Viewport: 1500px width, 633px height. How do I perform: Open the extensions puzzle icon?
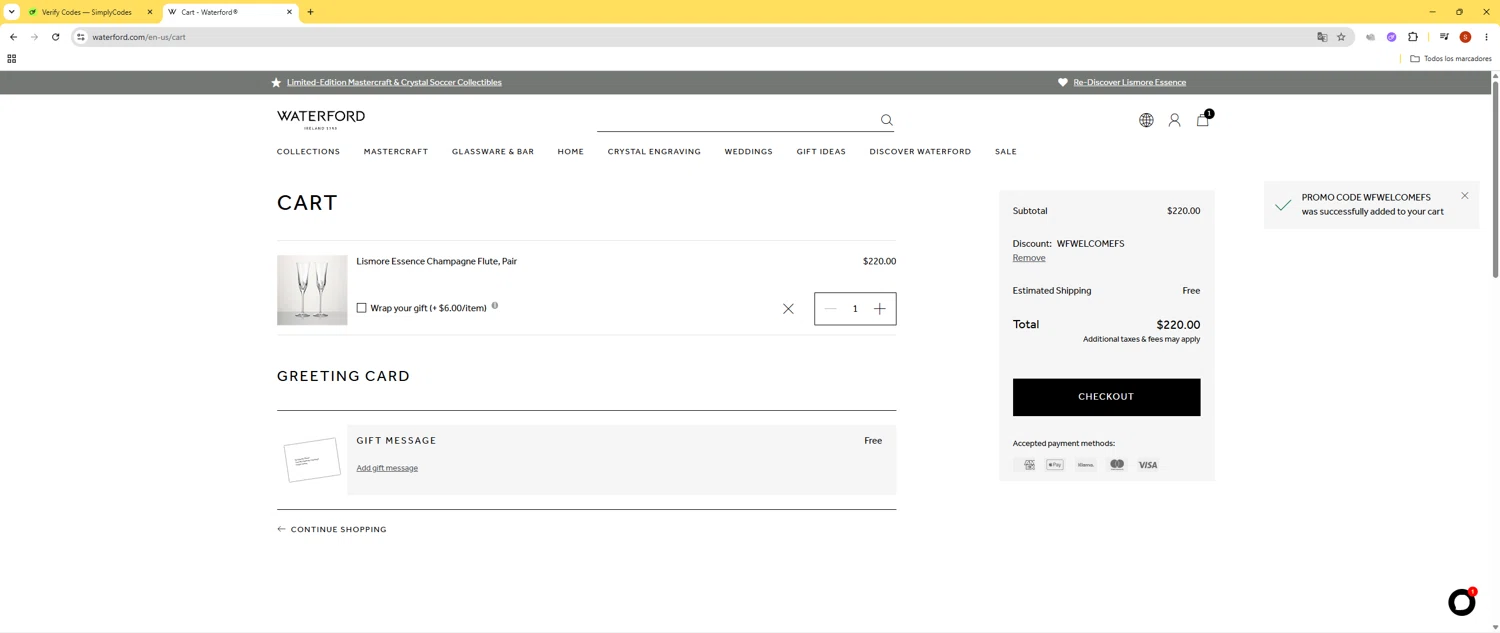click(x=1413, y=37)
